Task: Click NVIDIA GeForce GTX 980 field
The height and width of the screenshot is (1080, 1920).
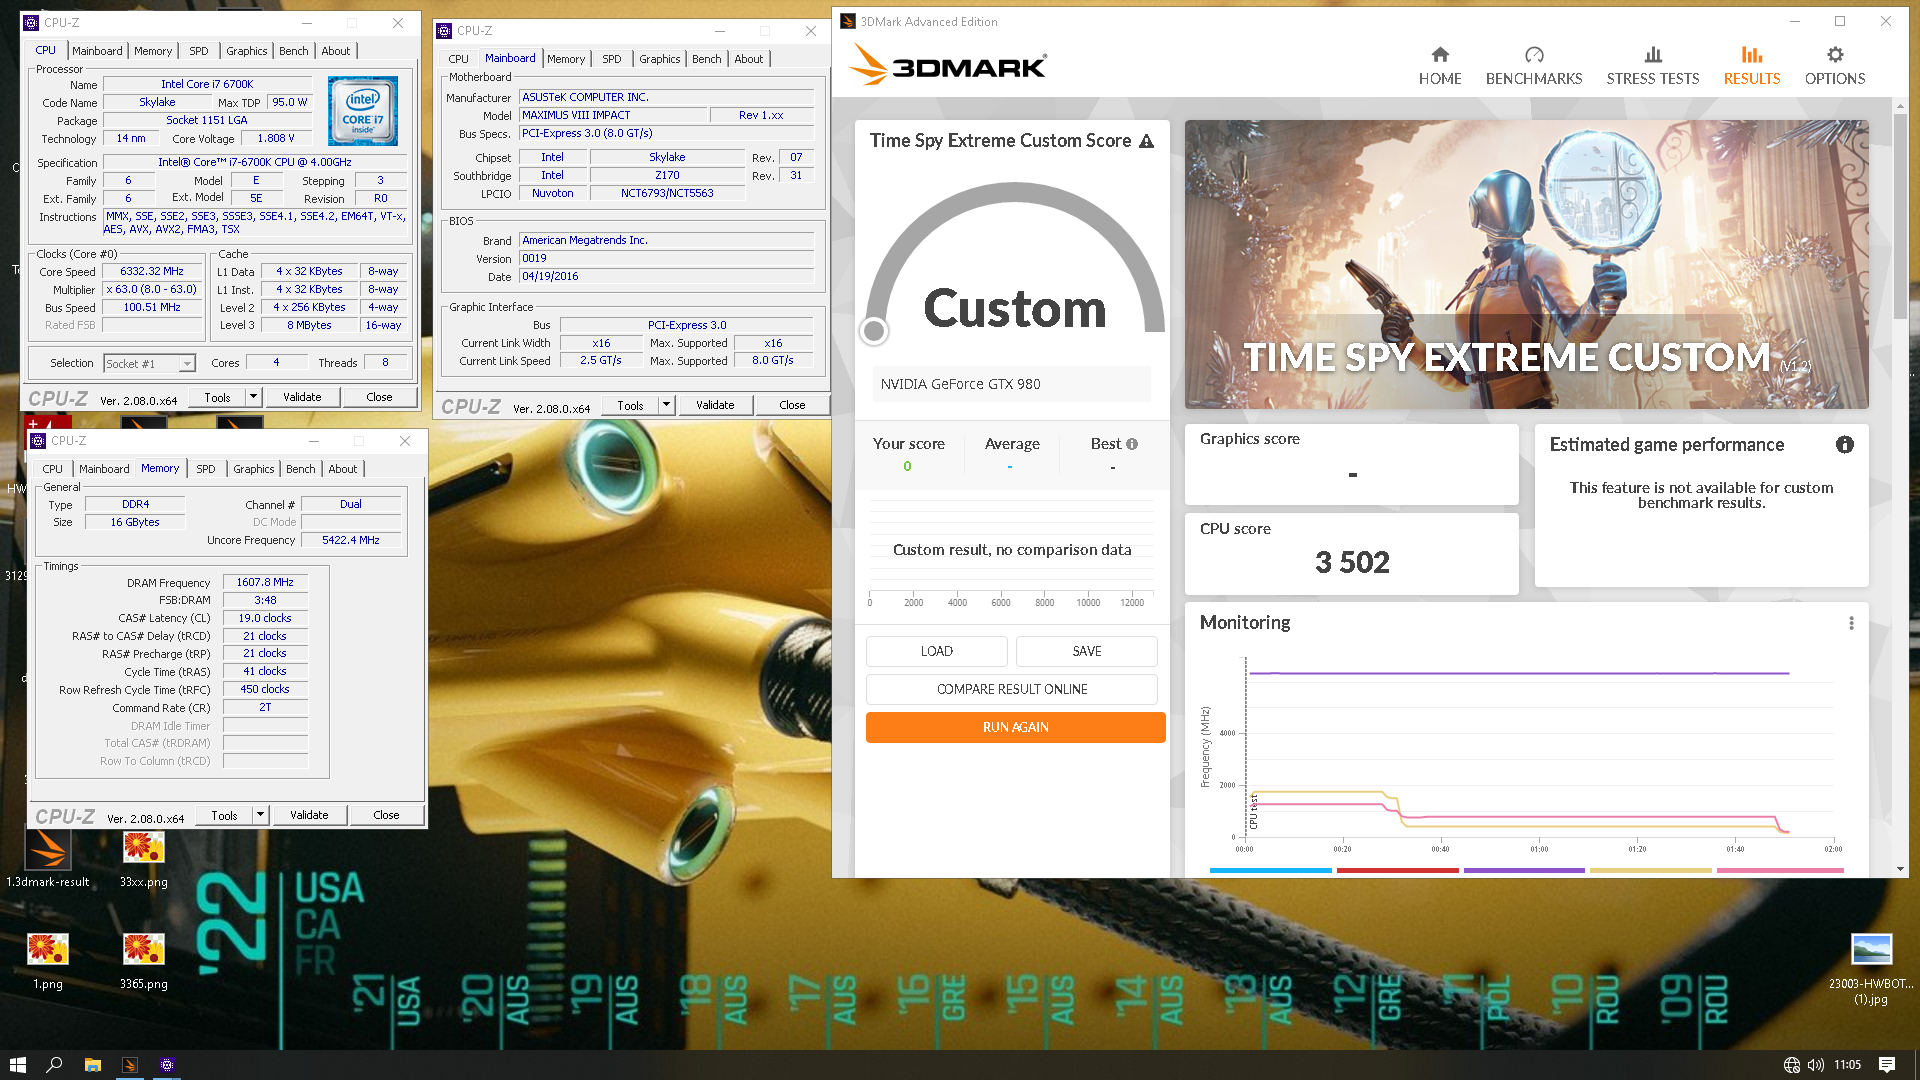Action: pyautogui.click(x=1012, y=384)
